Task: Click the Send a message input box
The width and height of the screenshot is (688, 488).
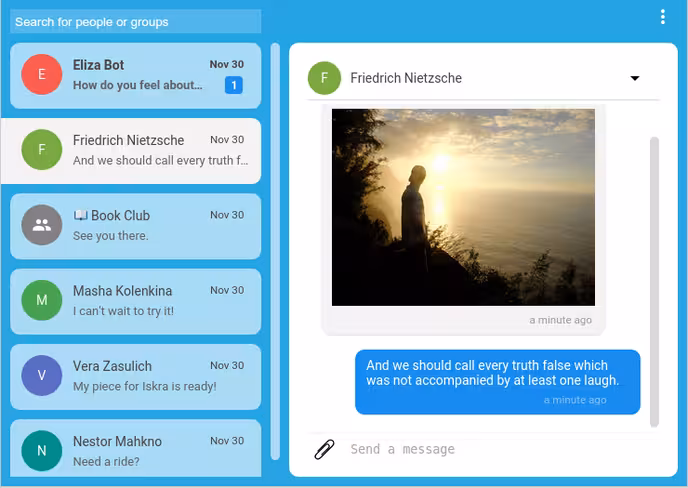Action: coord(500,449)
